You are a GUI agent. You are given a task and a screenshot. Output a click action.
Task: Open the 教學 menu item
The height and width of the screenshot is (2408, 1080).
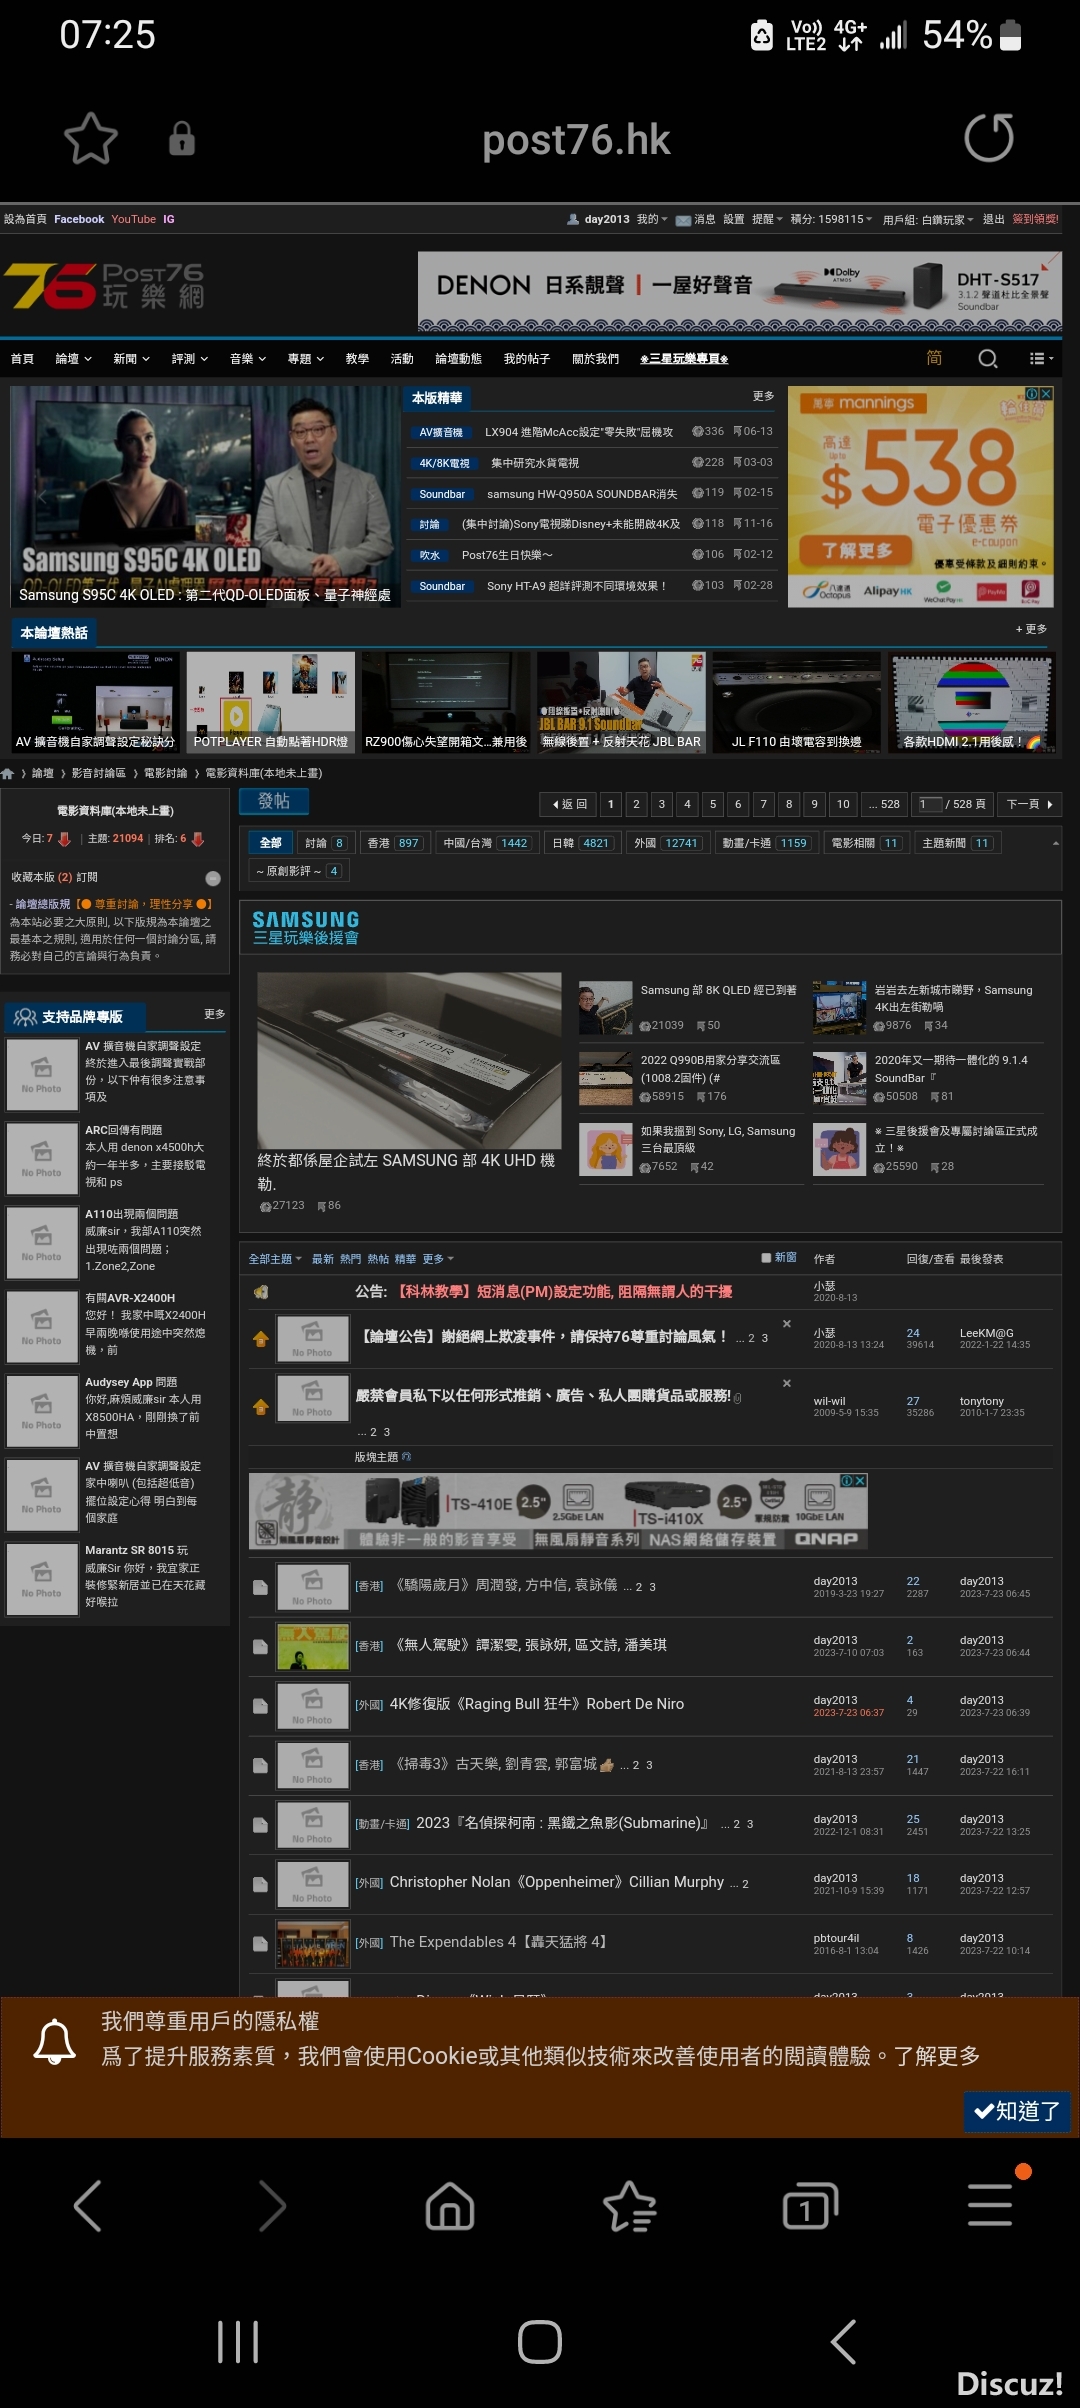[x=357, y=359]
